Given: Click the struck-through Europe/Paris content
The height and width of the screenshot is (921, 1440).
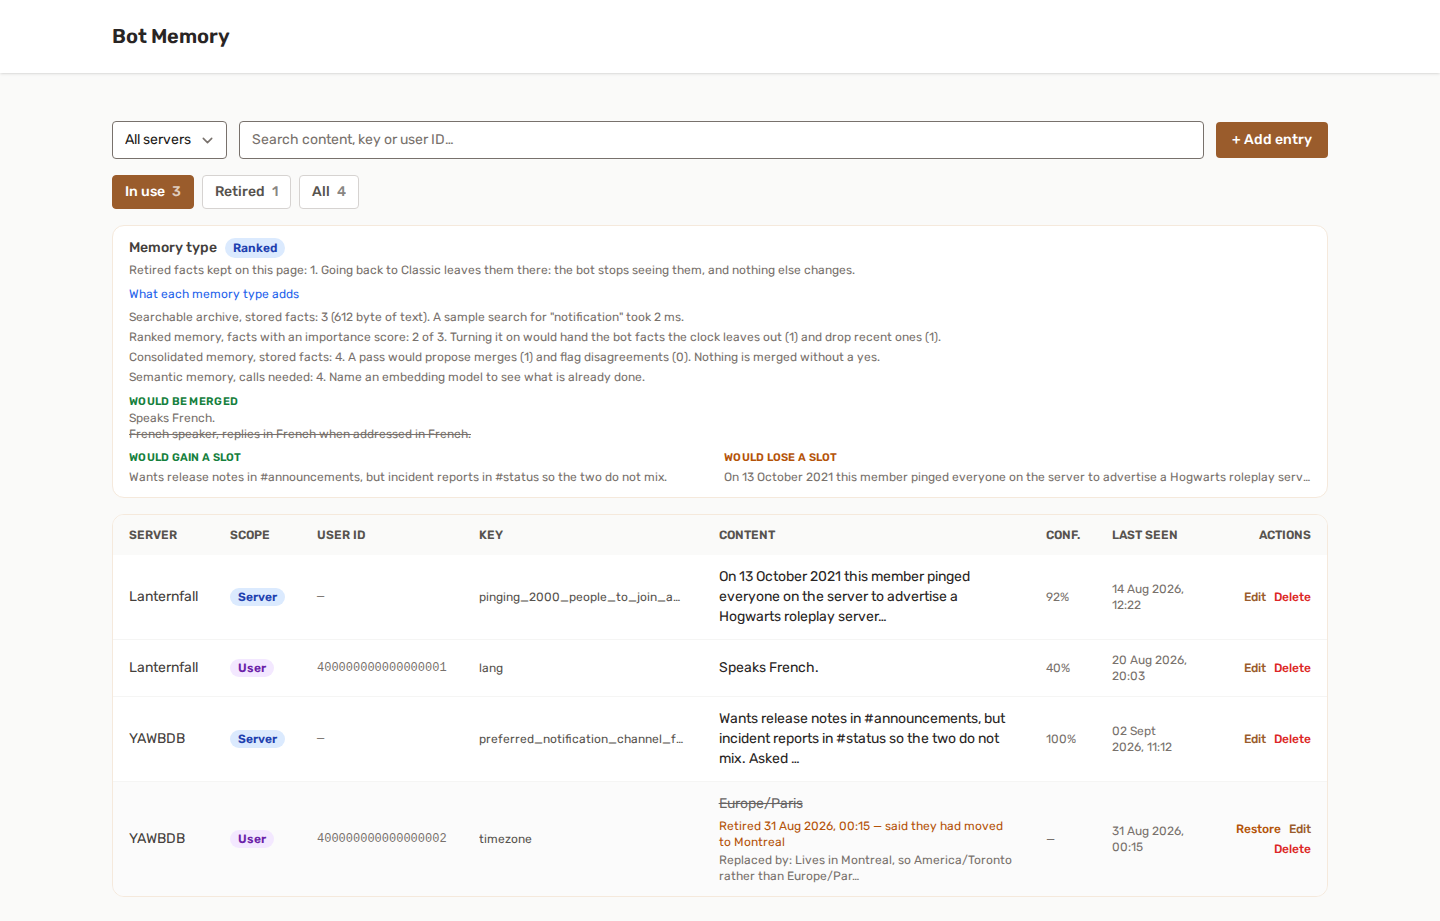Looking at the screenshot, I should 761,803.
